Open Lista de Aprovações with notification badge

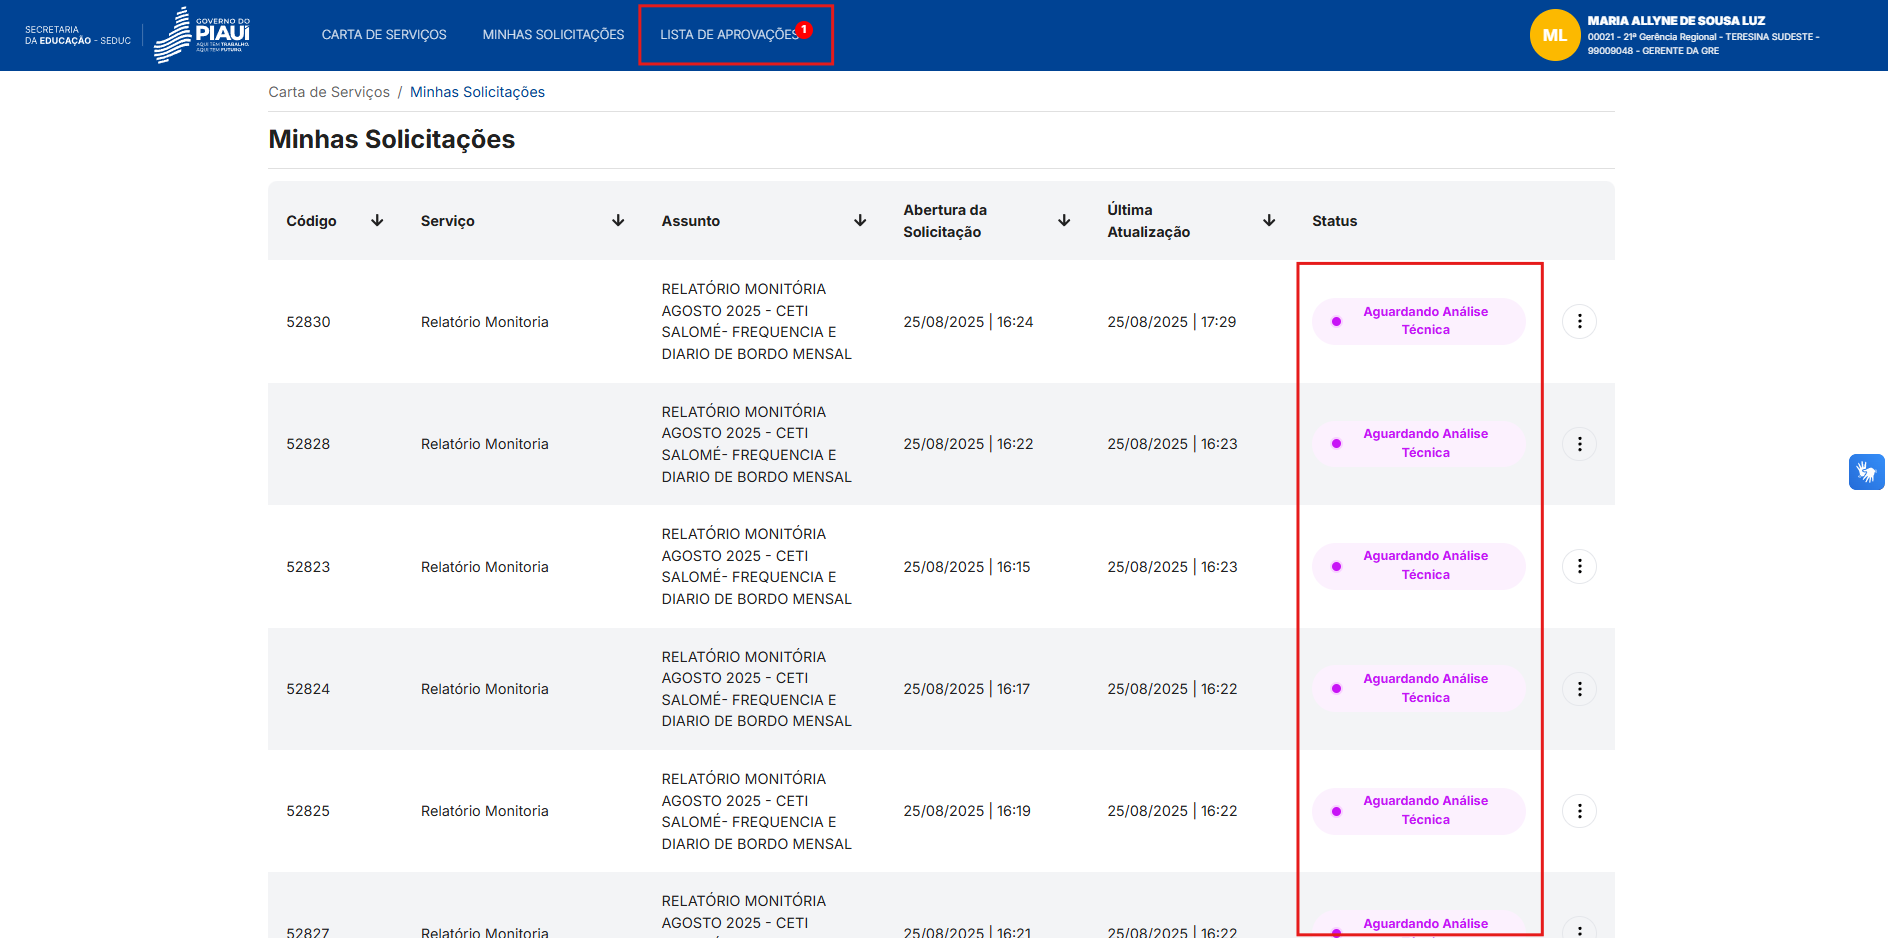click(x=729, y=35)
